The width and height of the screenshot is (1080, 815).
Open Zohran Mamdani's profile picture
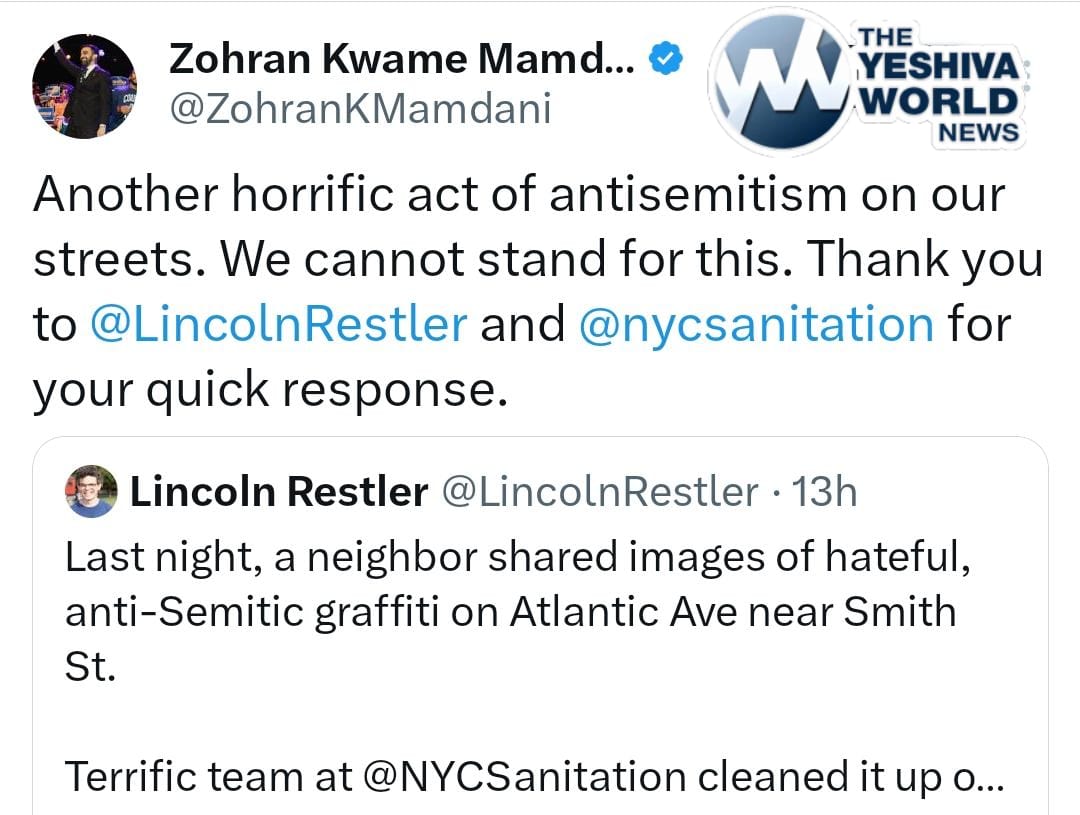(x=85, y=86)
